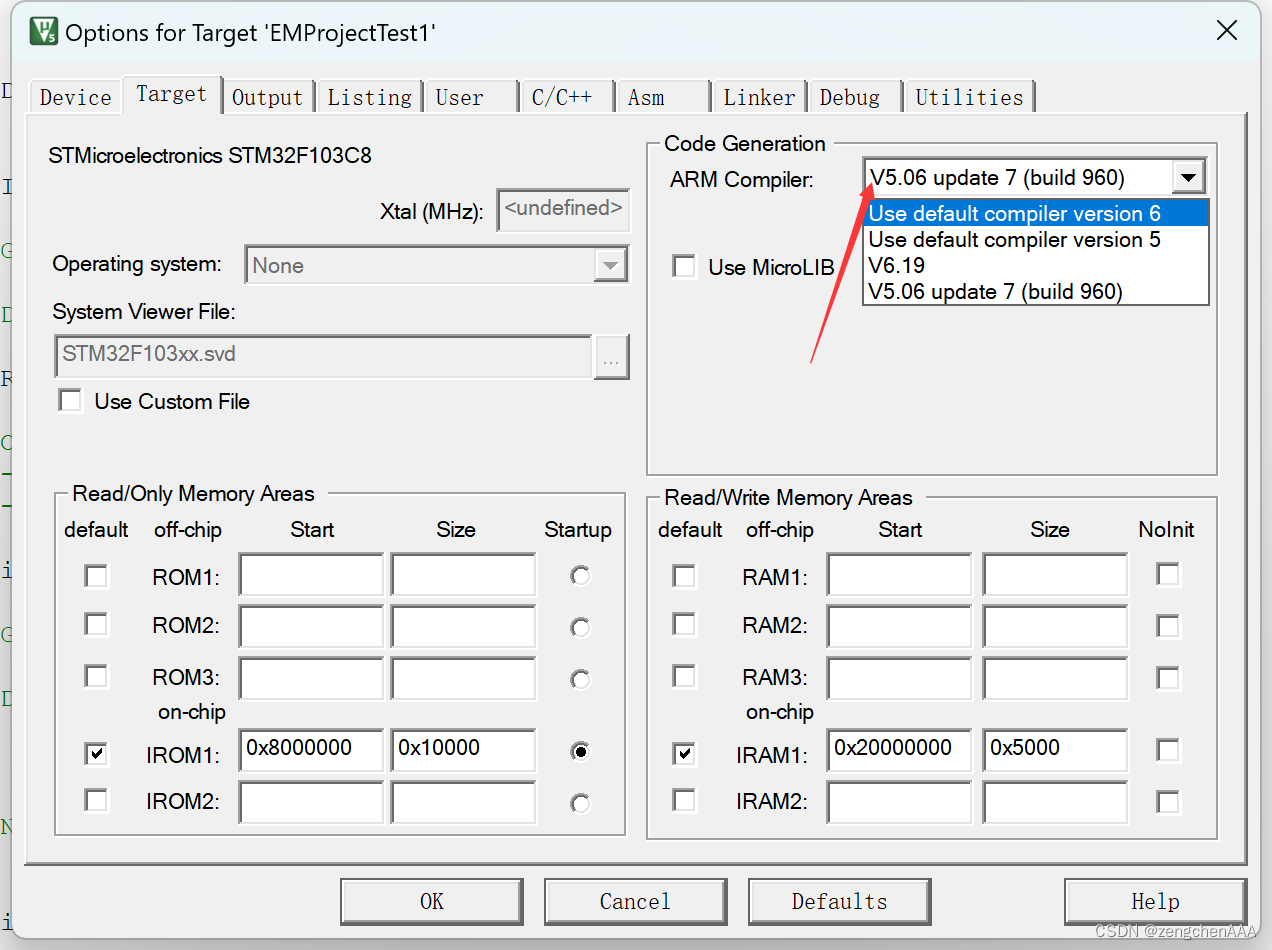
Task: Select the ROM1 Startup radio button
Action: [x=580, y=574]
